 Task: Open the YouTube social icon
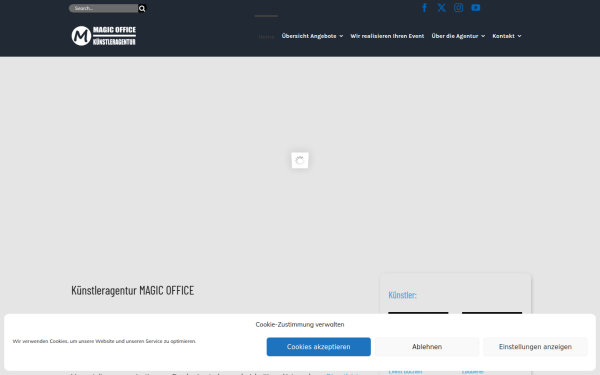[476, 8]
